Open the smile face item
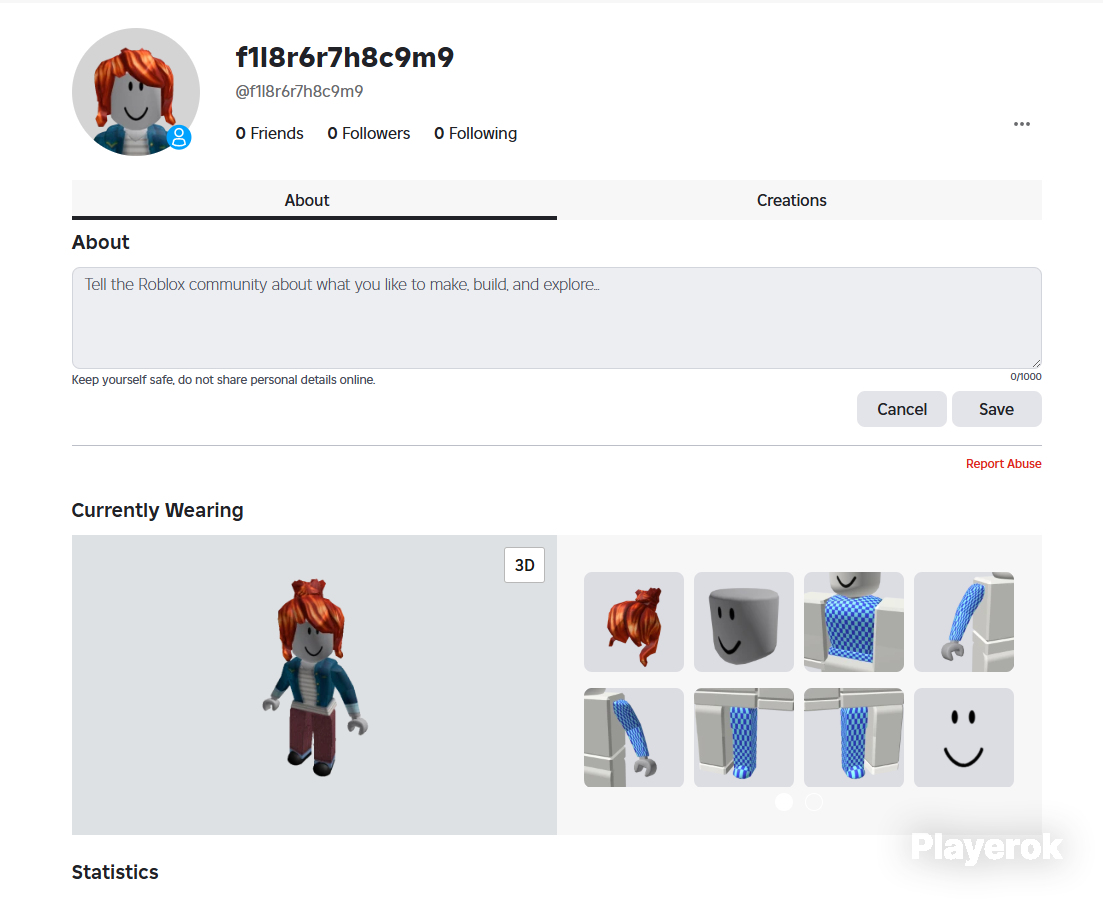Image resolution: width=1103 pixels, height=904 pixels. coord(964,737)
